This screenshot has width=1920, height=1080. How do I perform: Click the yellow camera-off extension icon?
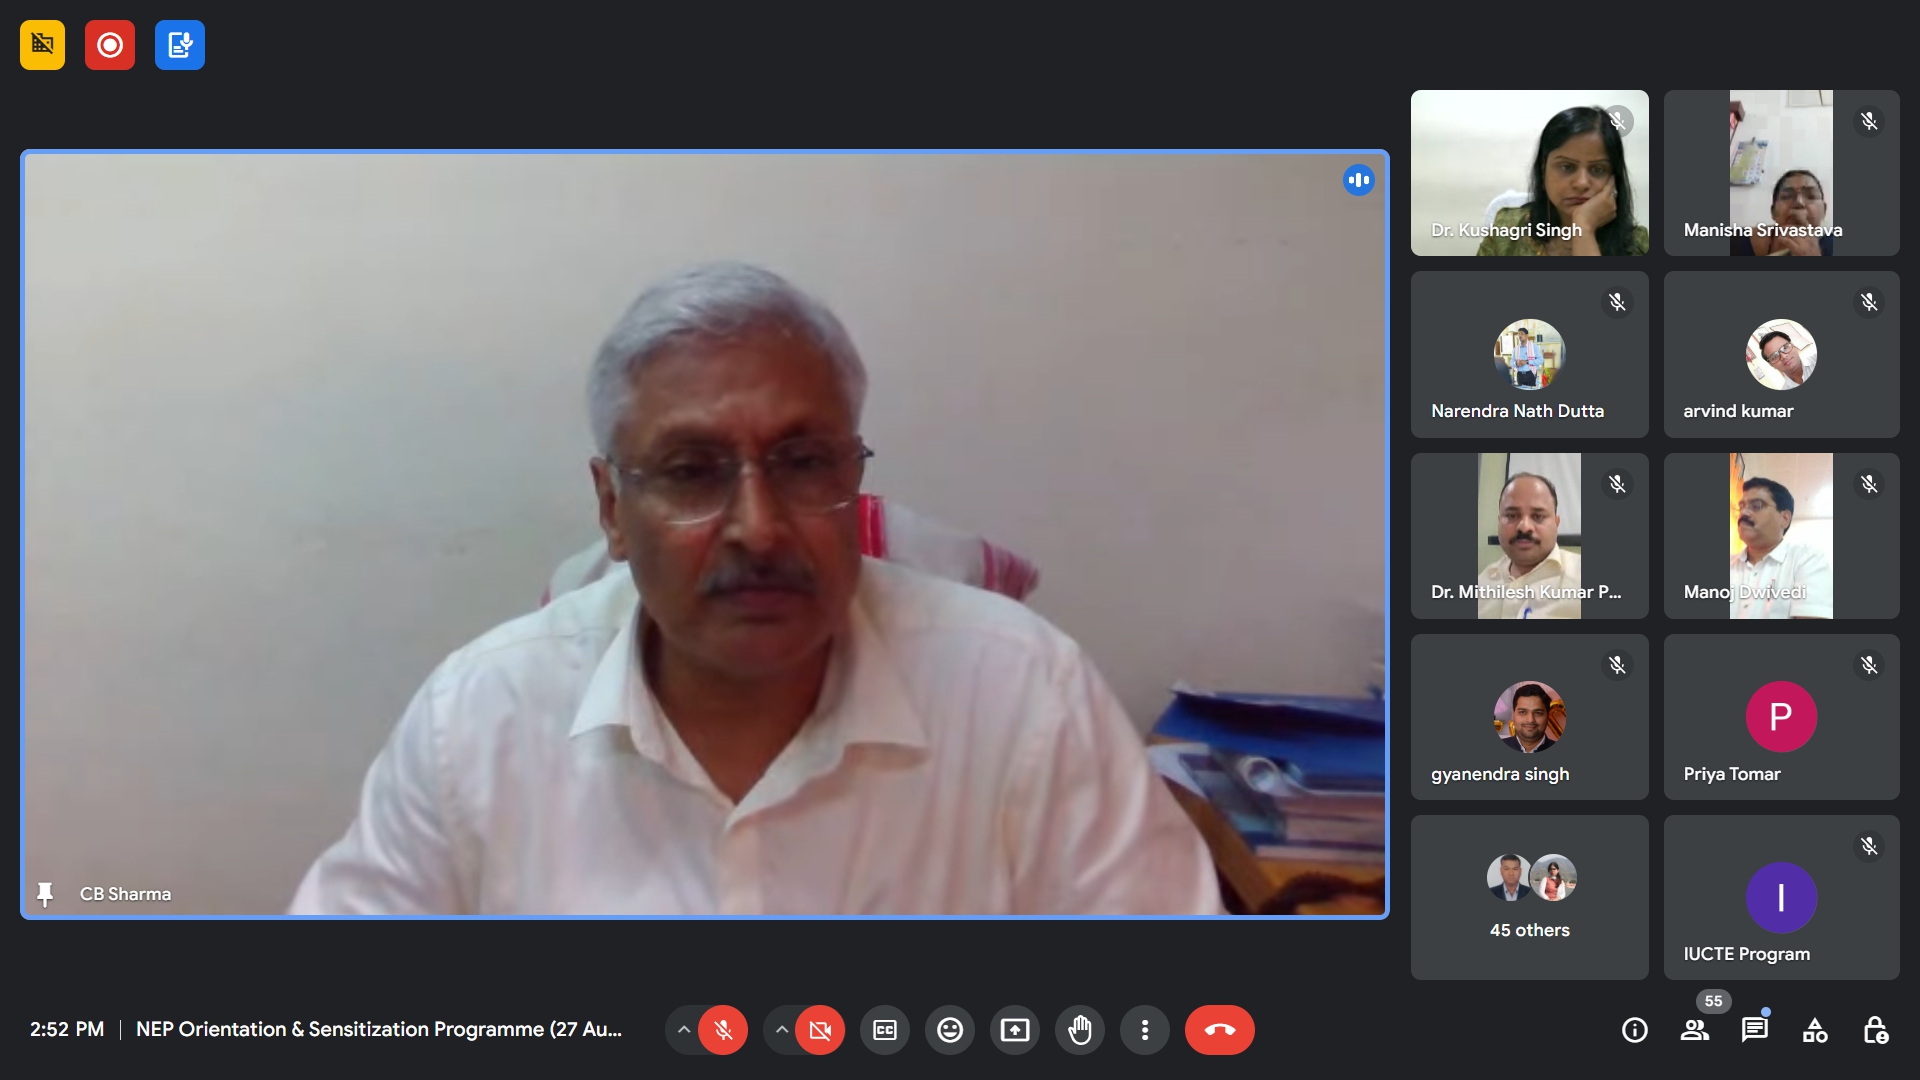(x=42, y=45)
